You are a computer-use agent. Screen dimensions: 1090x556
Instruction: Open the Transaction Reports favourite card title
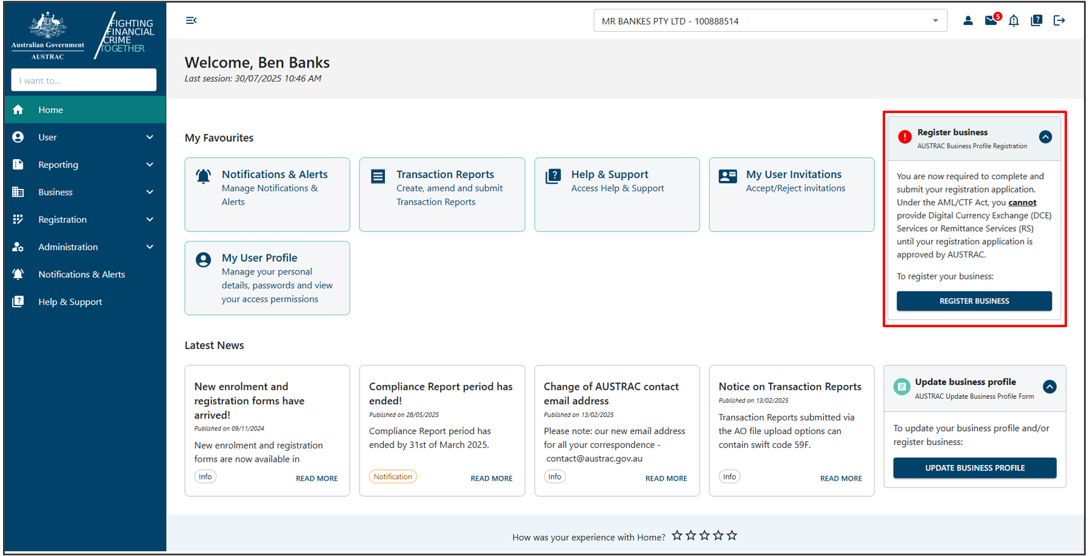tap(445, 174)
